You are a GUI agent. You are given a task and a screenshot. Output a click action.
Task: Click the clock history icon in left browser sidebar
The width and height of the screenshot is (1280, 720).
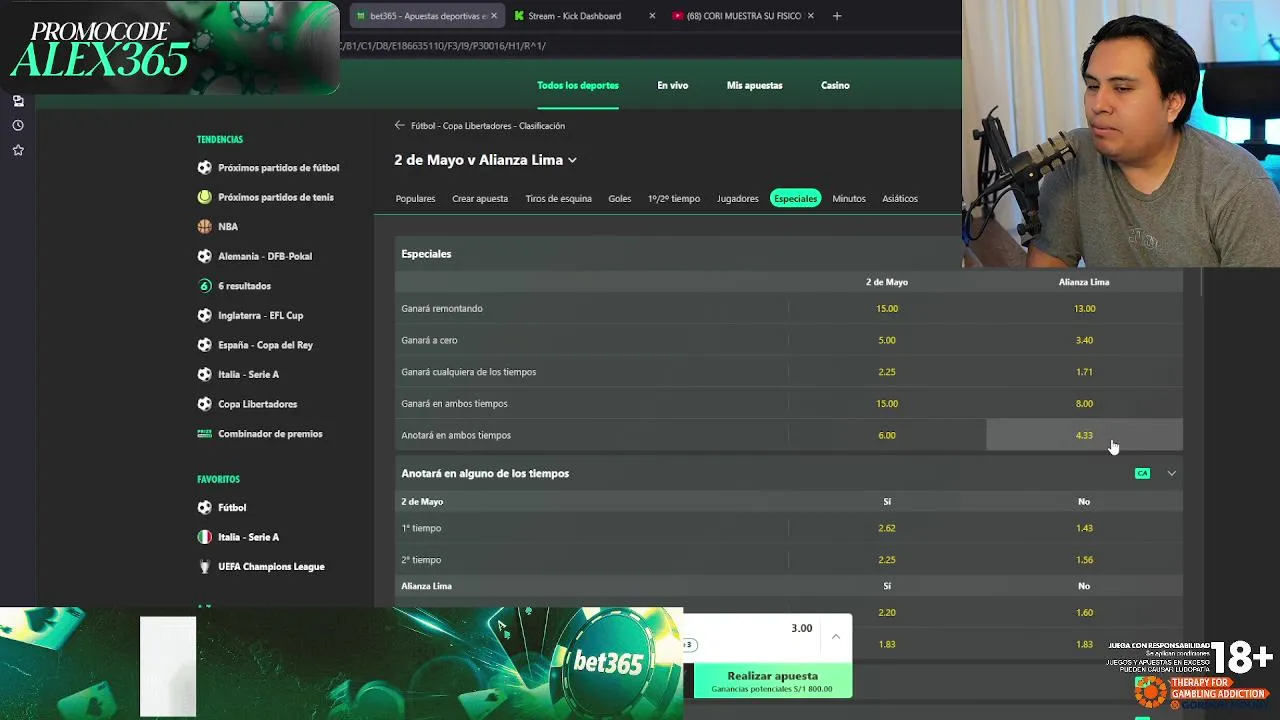point(18,125)
